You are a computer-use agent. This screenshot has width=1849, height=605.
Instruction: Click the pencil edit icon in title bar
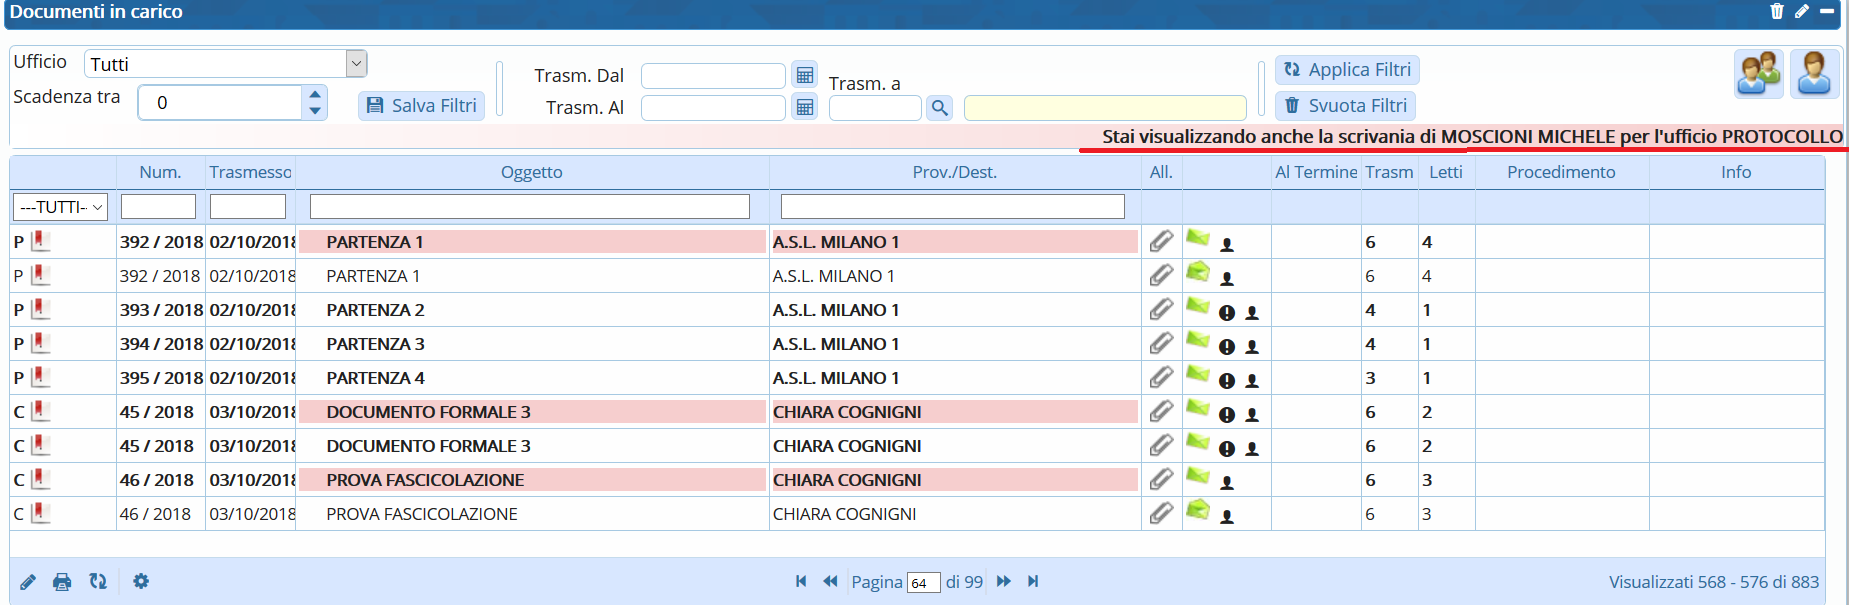click(x=1801, y=12)
